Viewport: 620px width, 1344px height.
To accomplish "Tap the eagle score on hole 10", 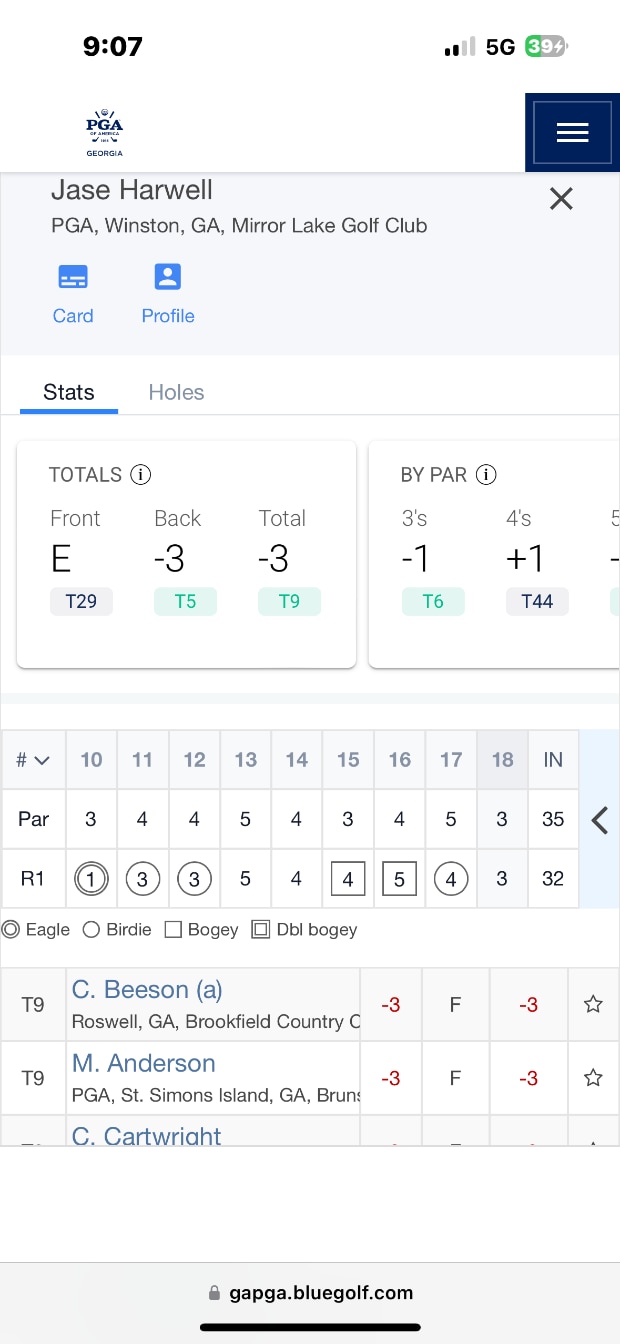I will (x=91, y=879).
